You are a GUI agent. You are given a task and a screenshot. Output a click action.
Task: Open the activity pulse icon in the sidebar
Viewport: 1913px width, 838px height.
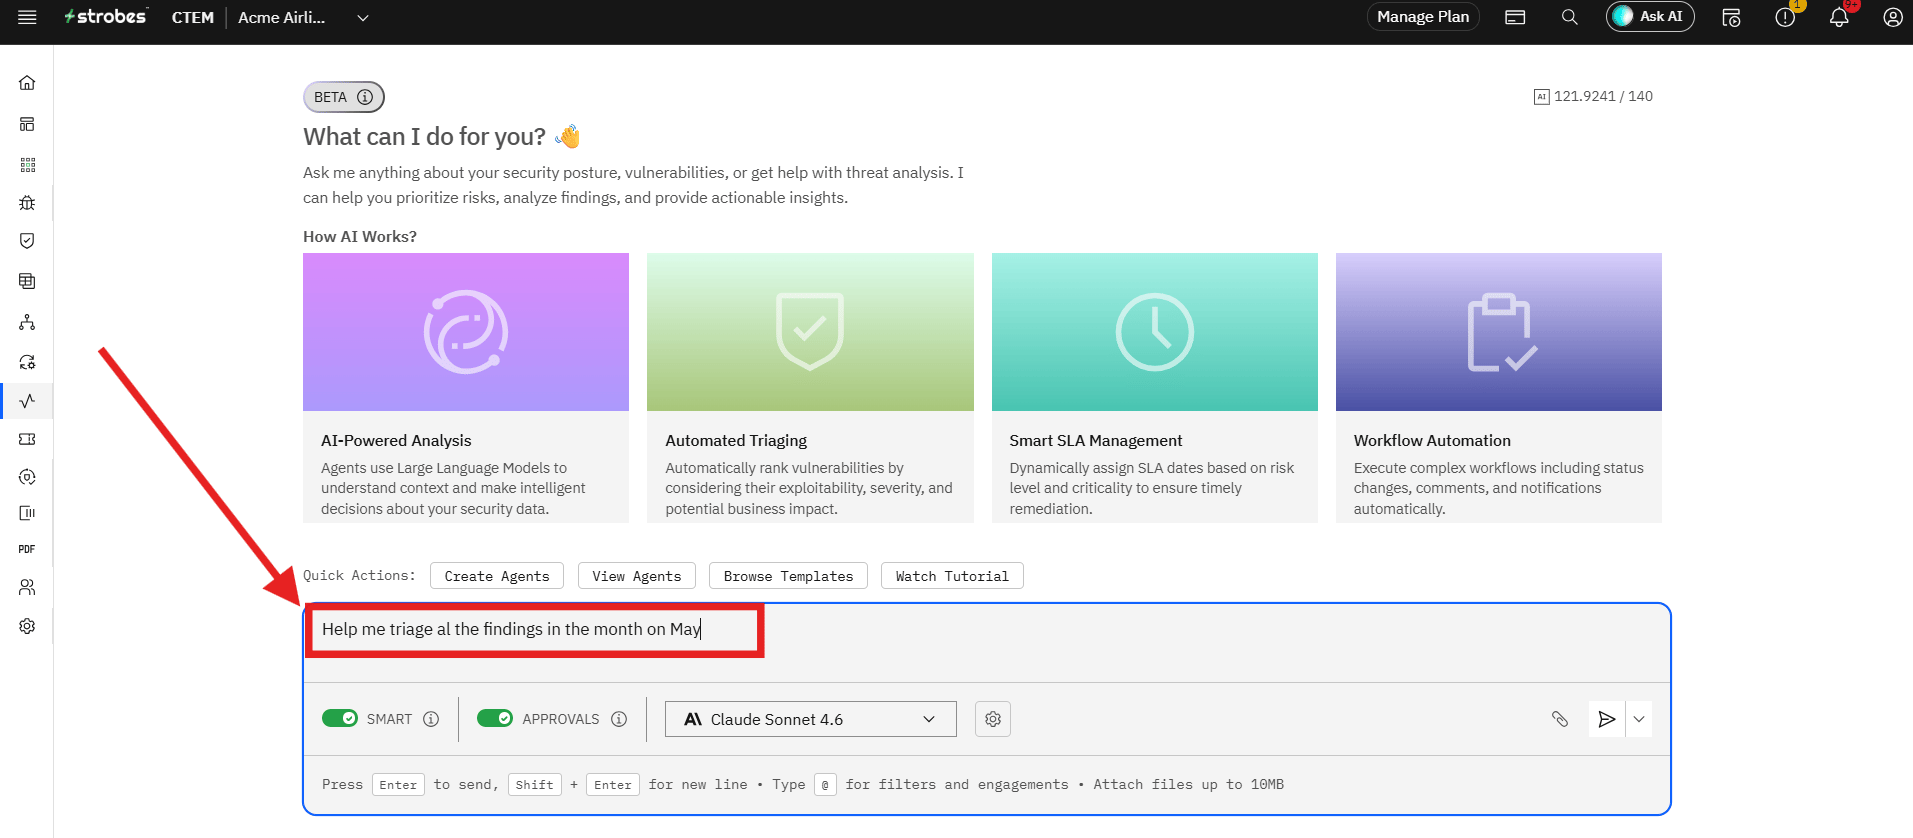click(x=27, y=401)
